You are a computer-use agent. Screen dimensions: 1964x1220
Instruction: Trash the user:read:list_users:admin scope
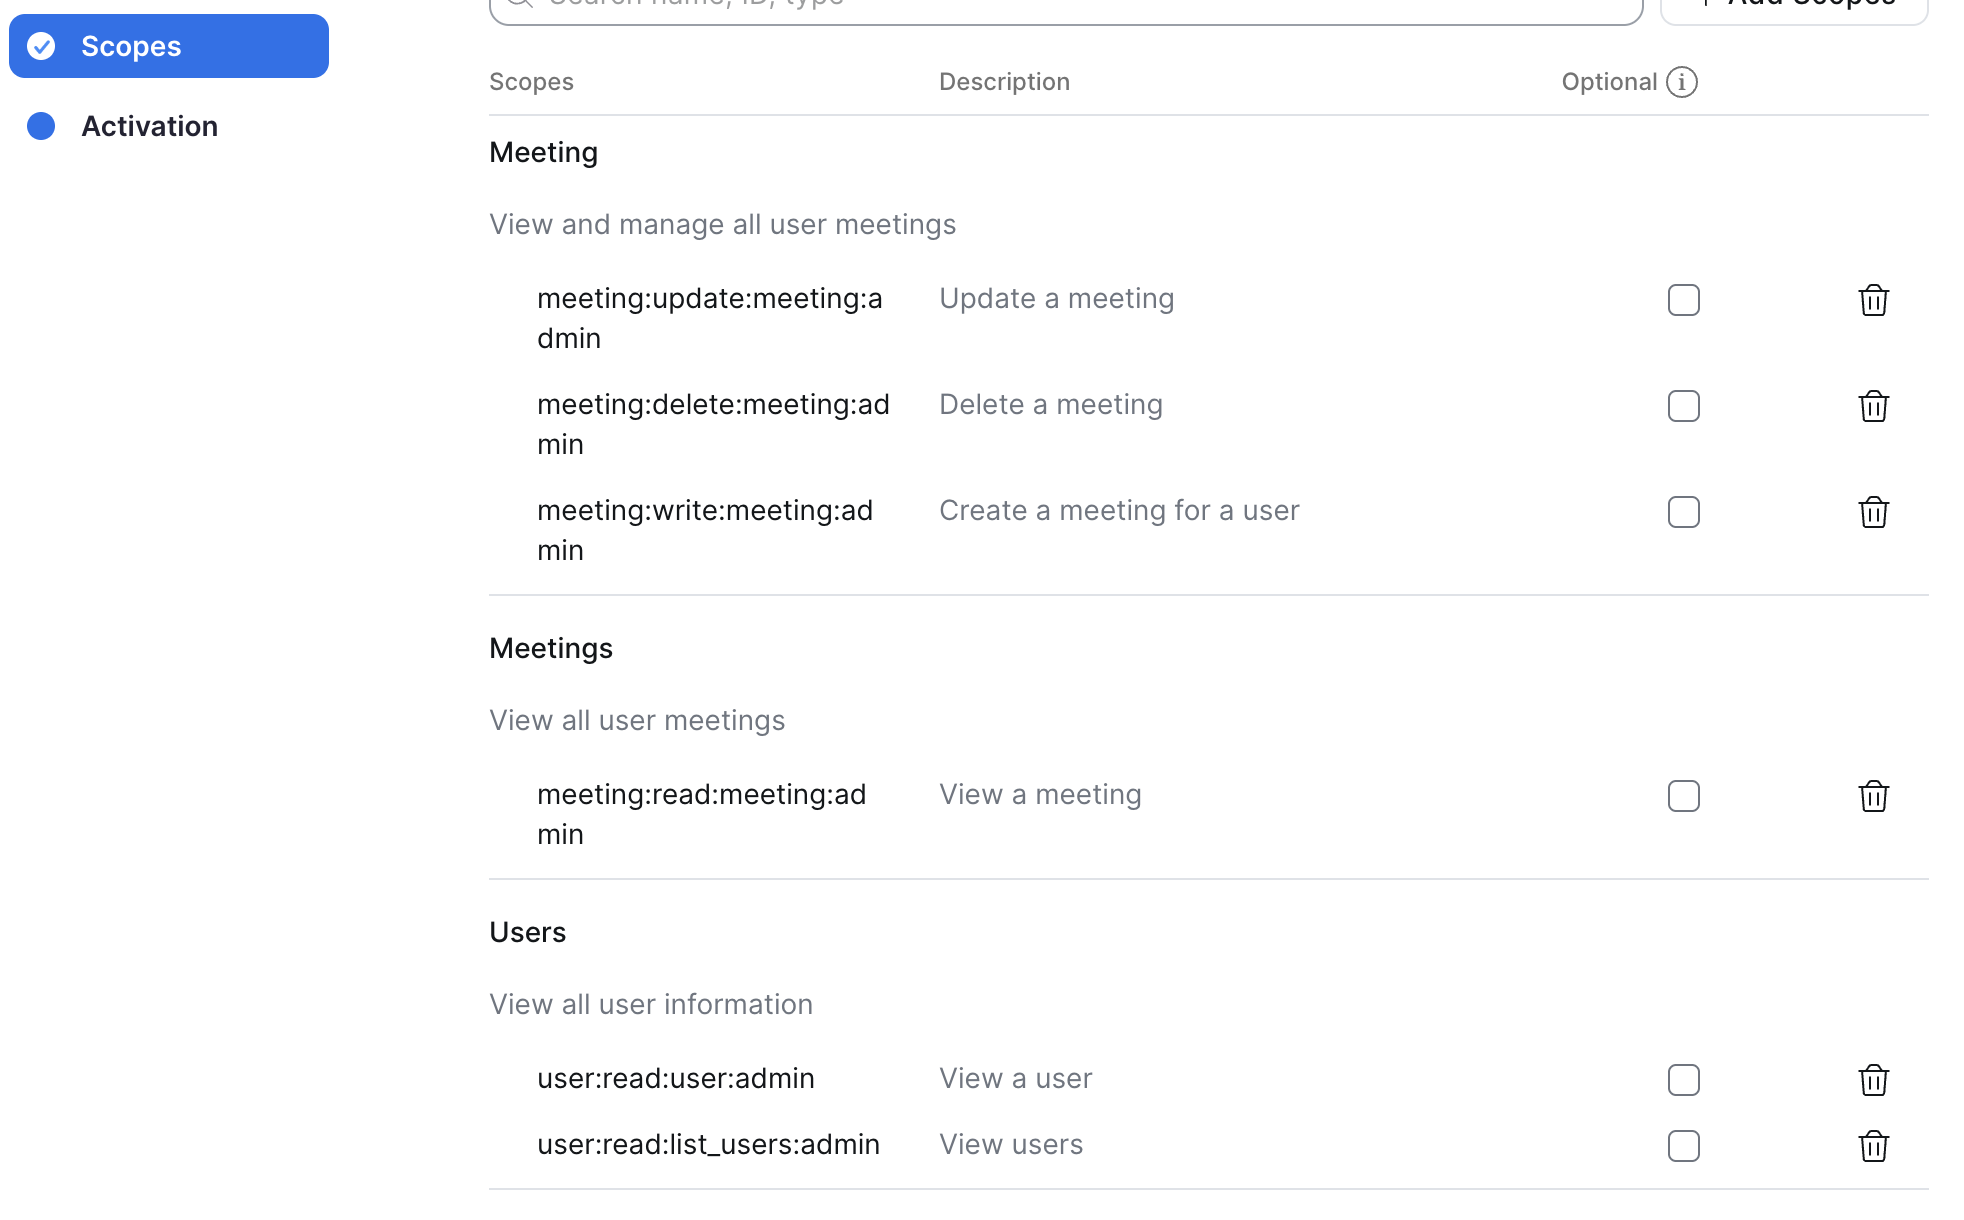click(1873, 1146)
